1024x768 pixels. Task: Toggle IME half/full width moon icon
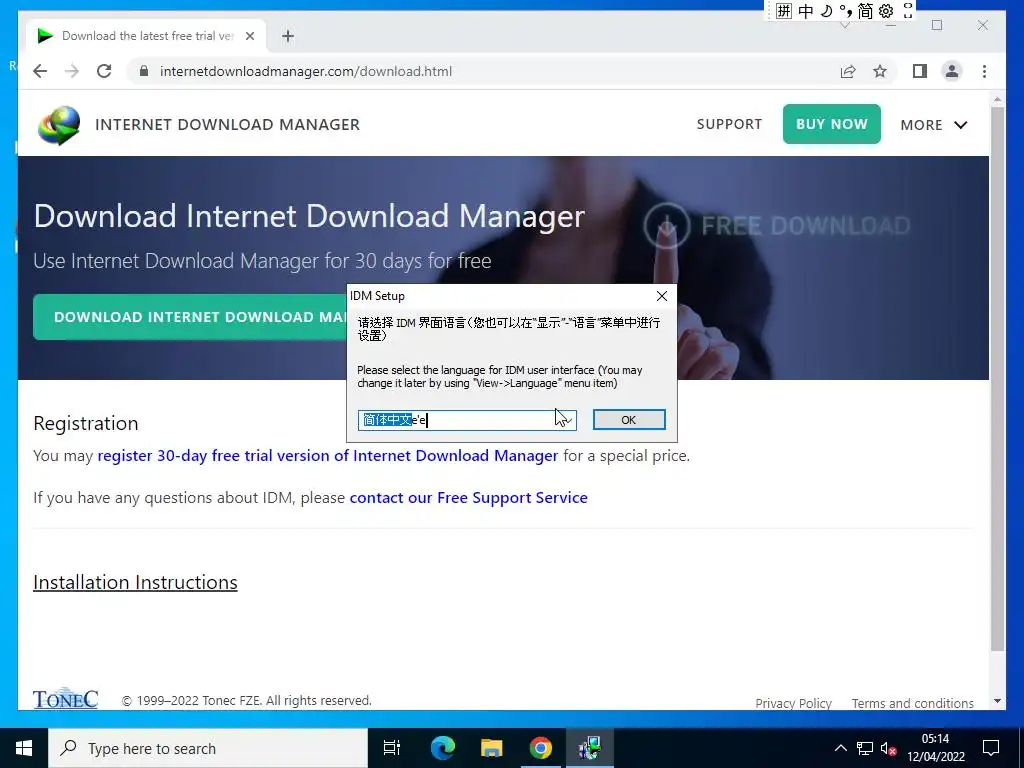coord(826,10)
